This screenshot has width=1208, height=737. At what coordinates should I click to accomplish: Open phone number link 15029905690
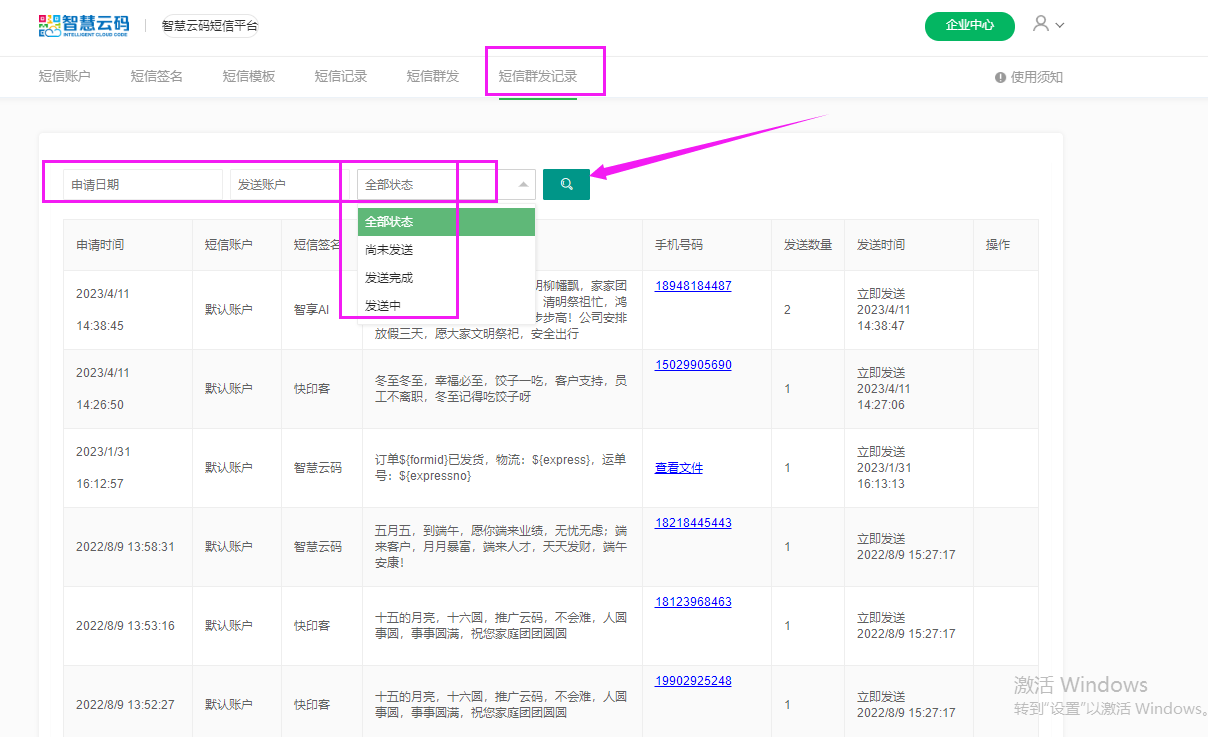click(693, 365)
